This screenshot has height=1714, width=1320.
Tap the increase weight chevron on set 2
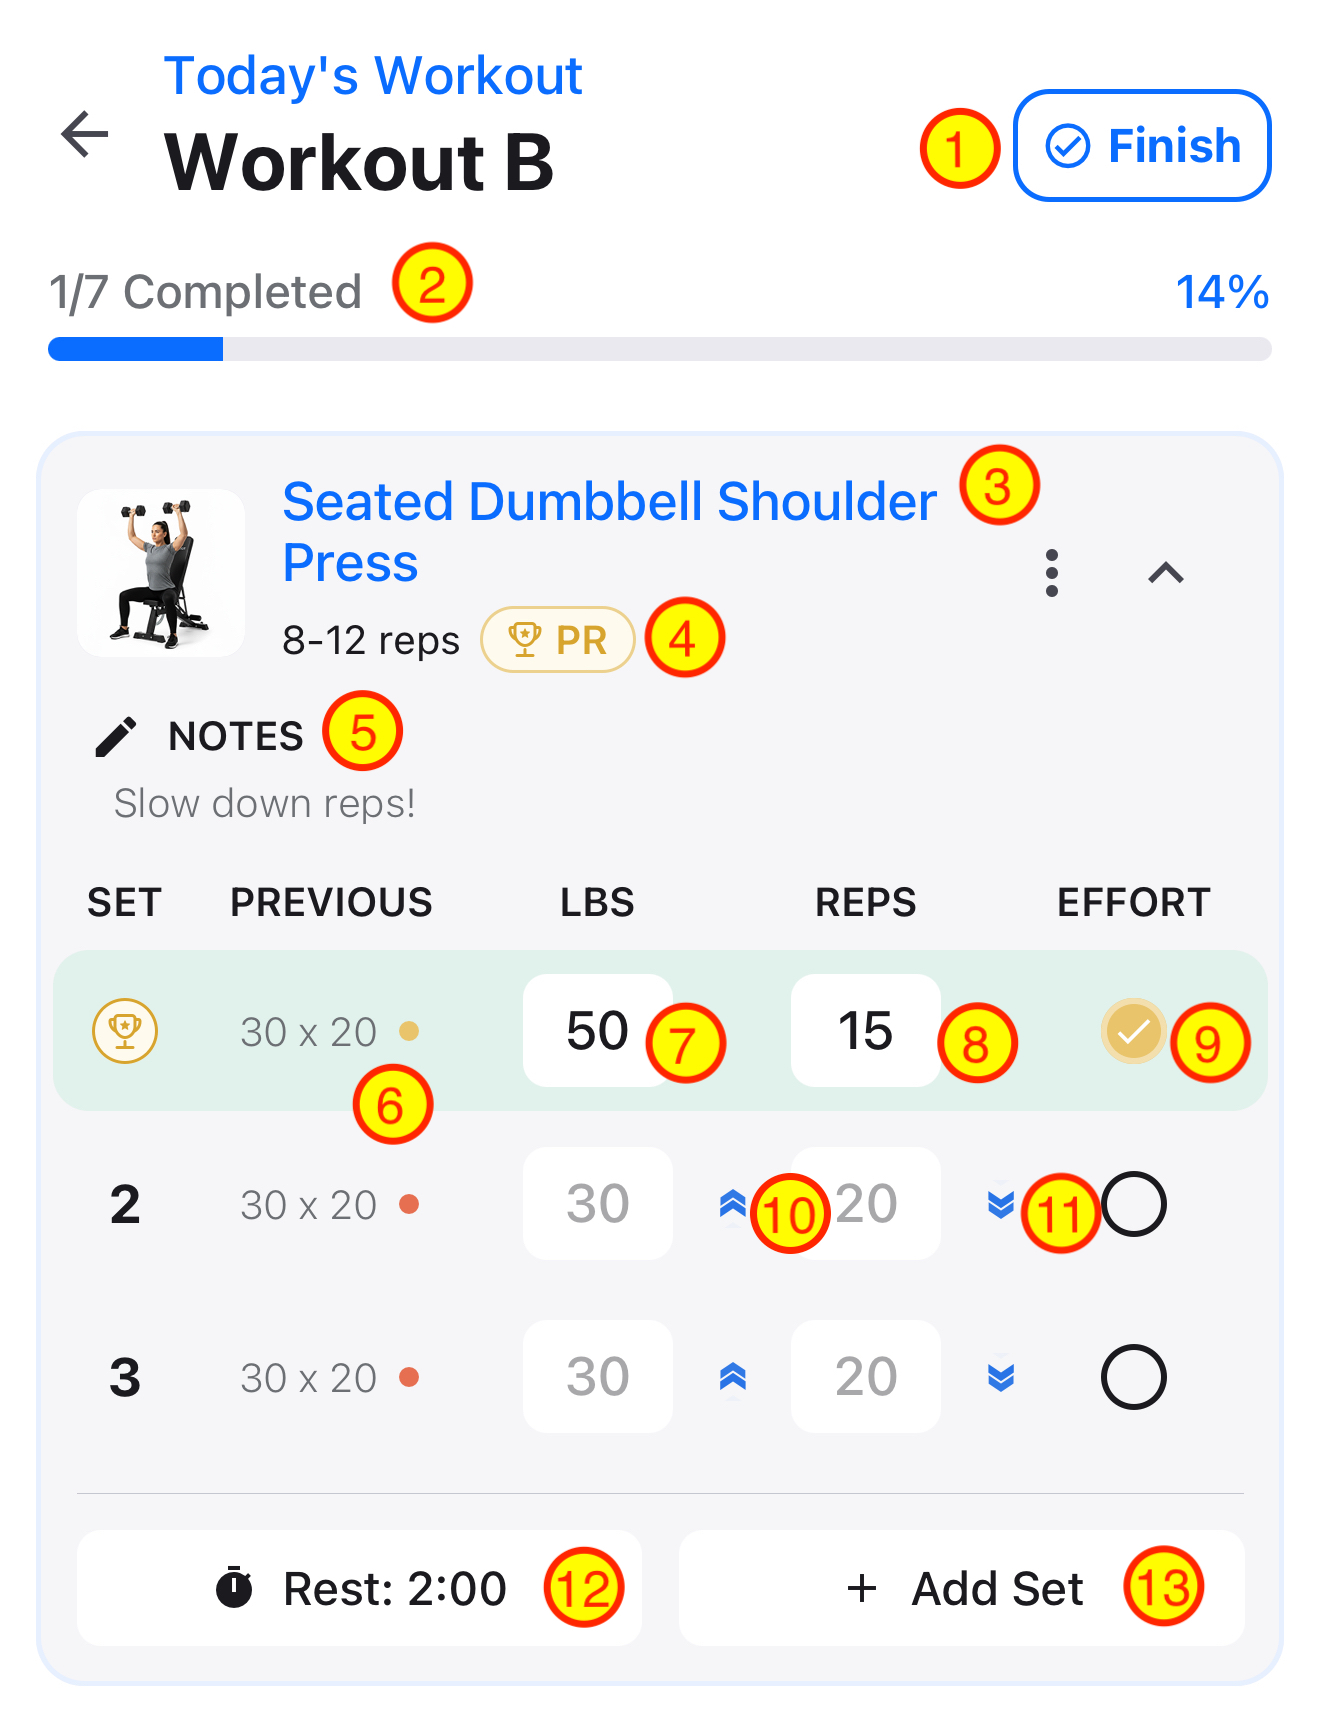click(733, 1204)
